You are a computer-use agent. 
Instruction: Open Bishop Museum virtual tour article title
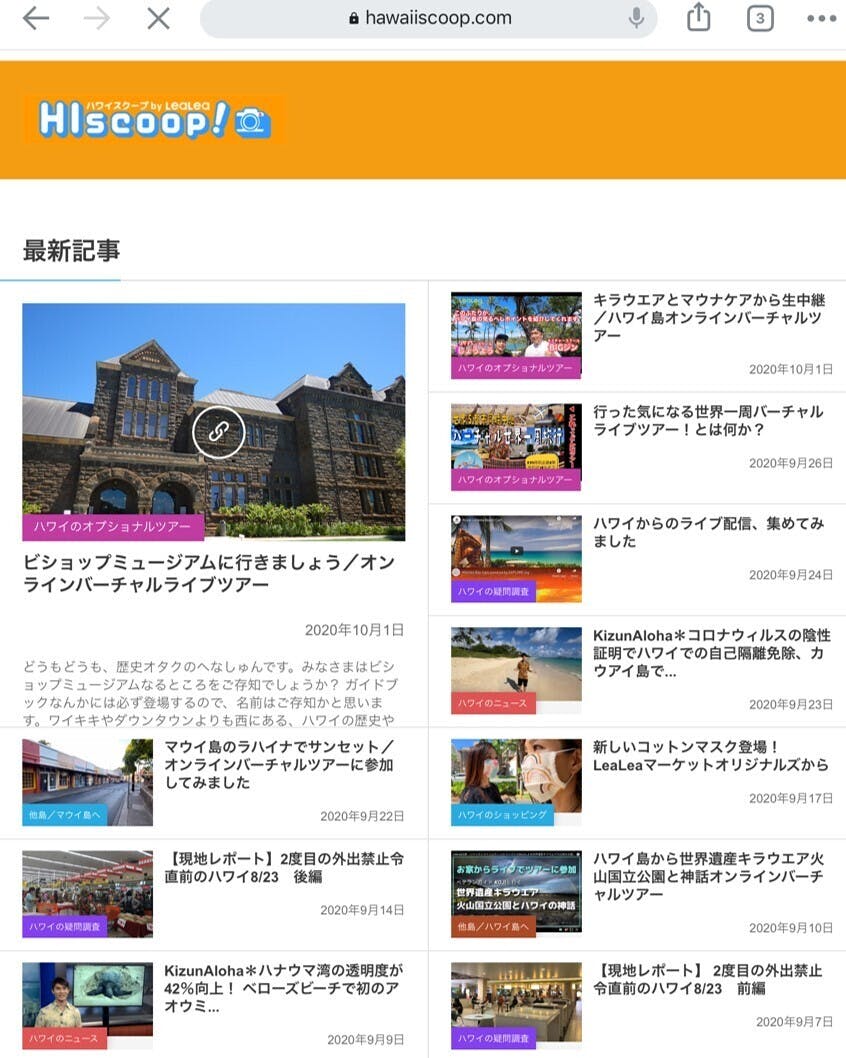[x=208, y=573]
